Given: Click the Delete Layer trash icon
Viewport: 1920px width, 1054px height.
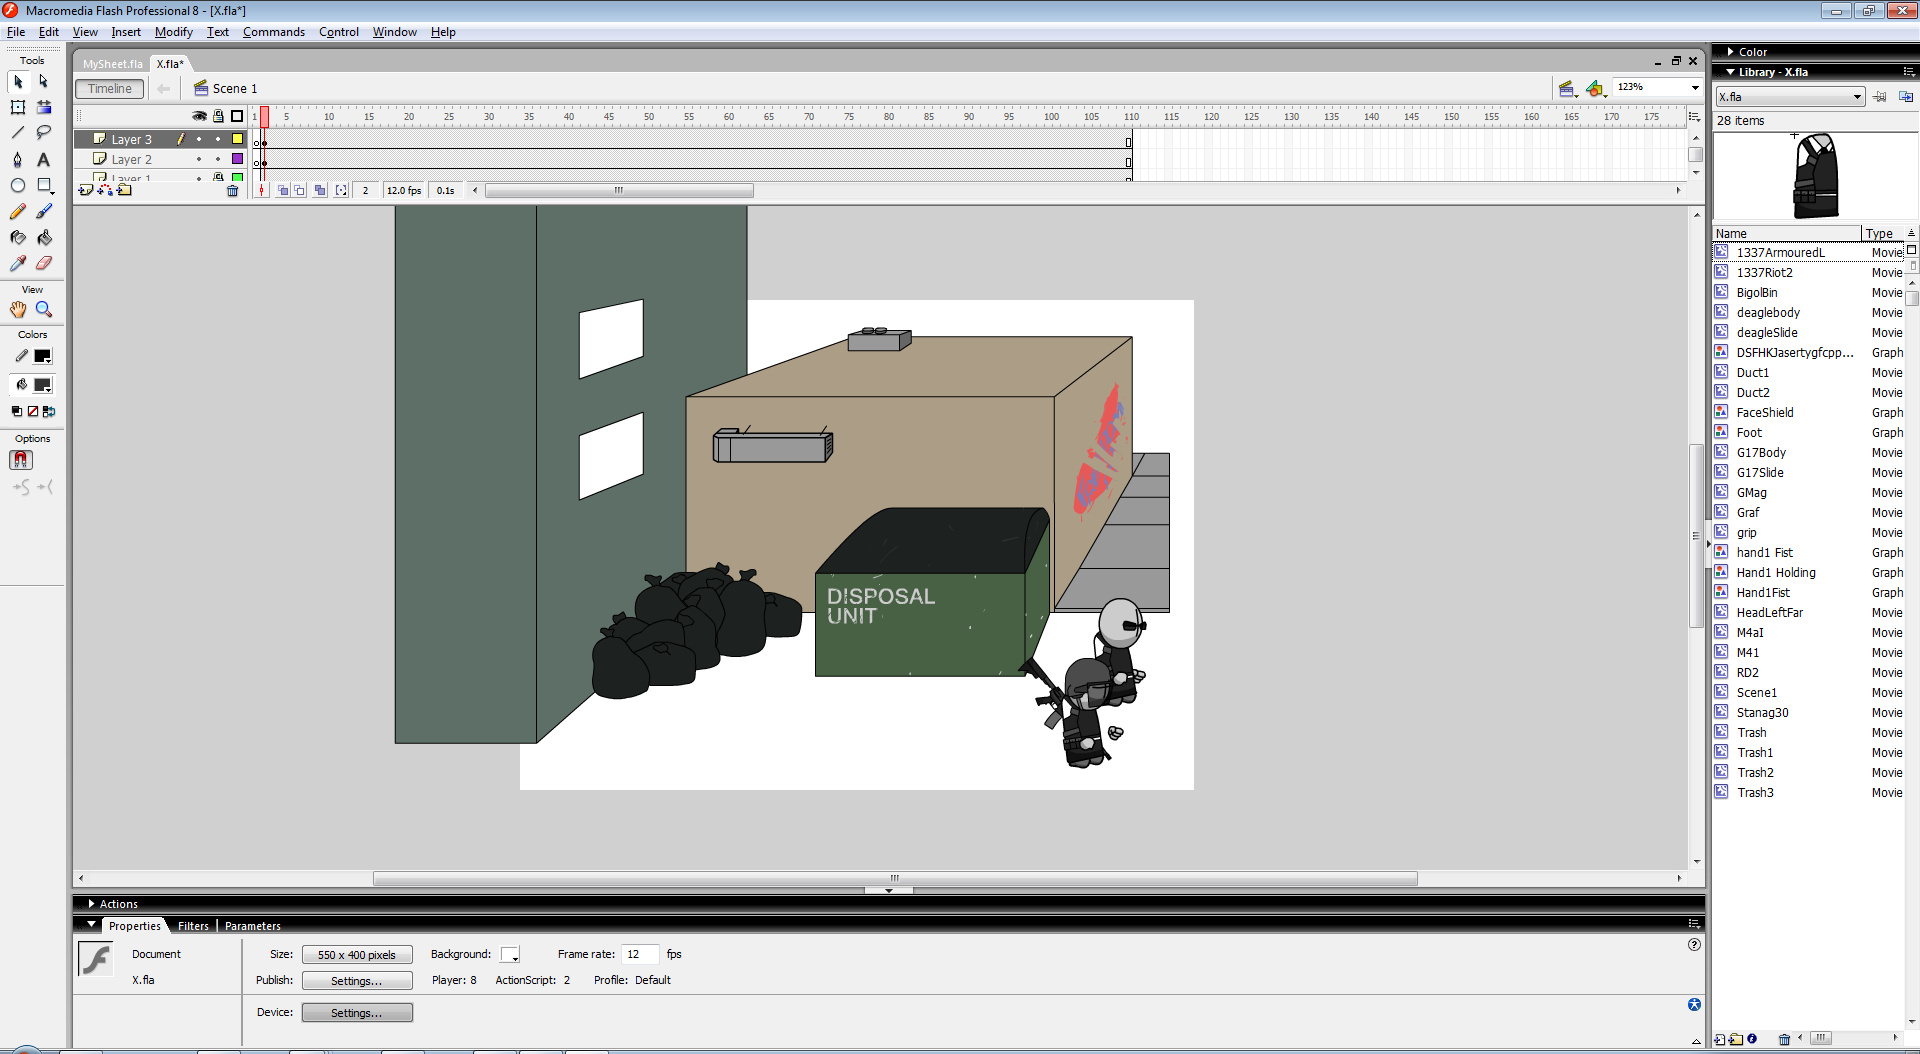Looking at the screenshot, I should click(x=233, y=191).
